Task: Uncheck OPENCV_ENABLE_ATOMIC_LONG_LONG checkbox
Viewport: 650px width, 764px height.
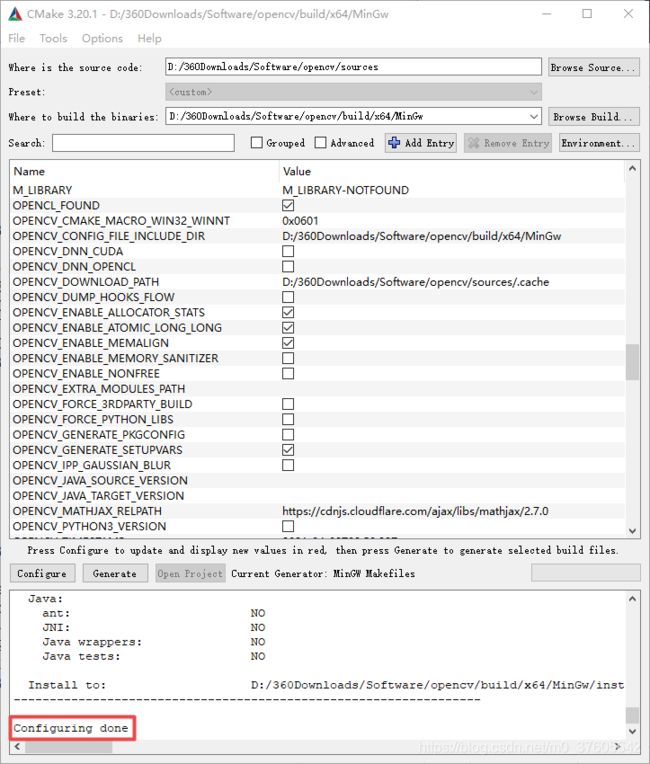Action: click(x=288, y=327)
